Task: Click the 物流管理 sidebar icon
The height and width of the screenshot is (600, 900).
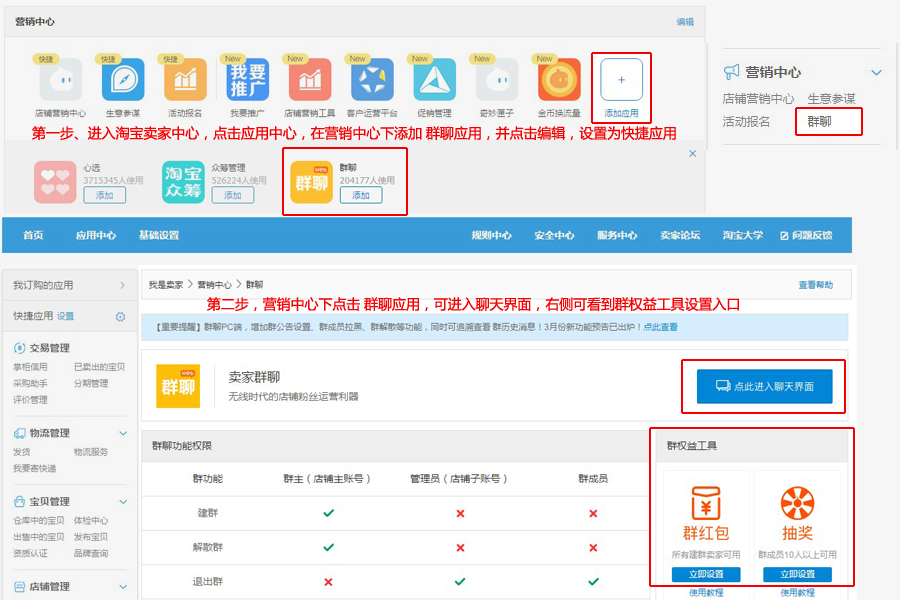Action: coord(19,433)
